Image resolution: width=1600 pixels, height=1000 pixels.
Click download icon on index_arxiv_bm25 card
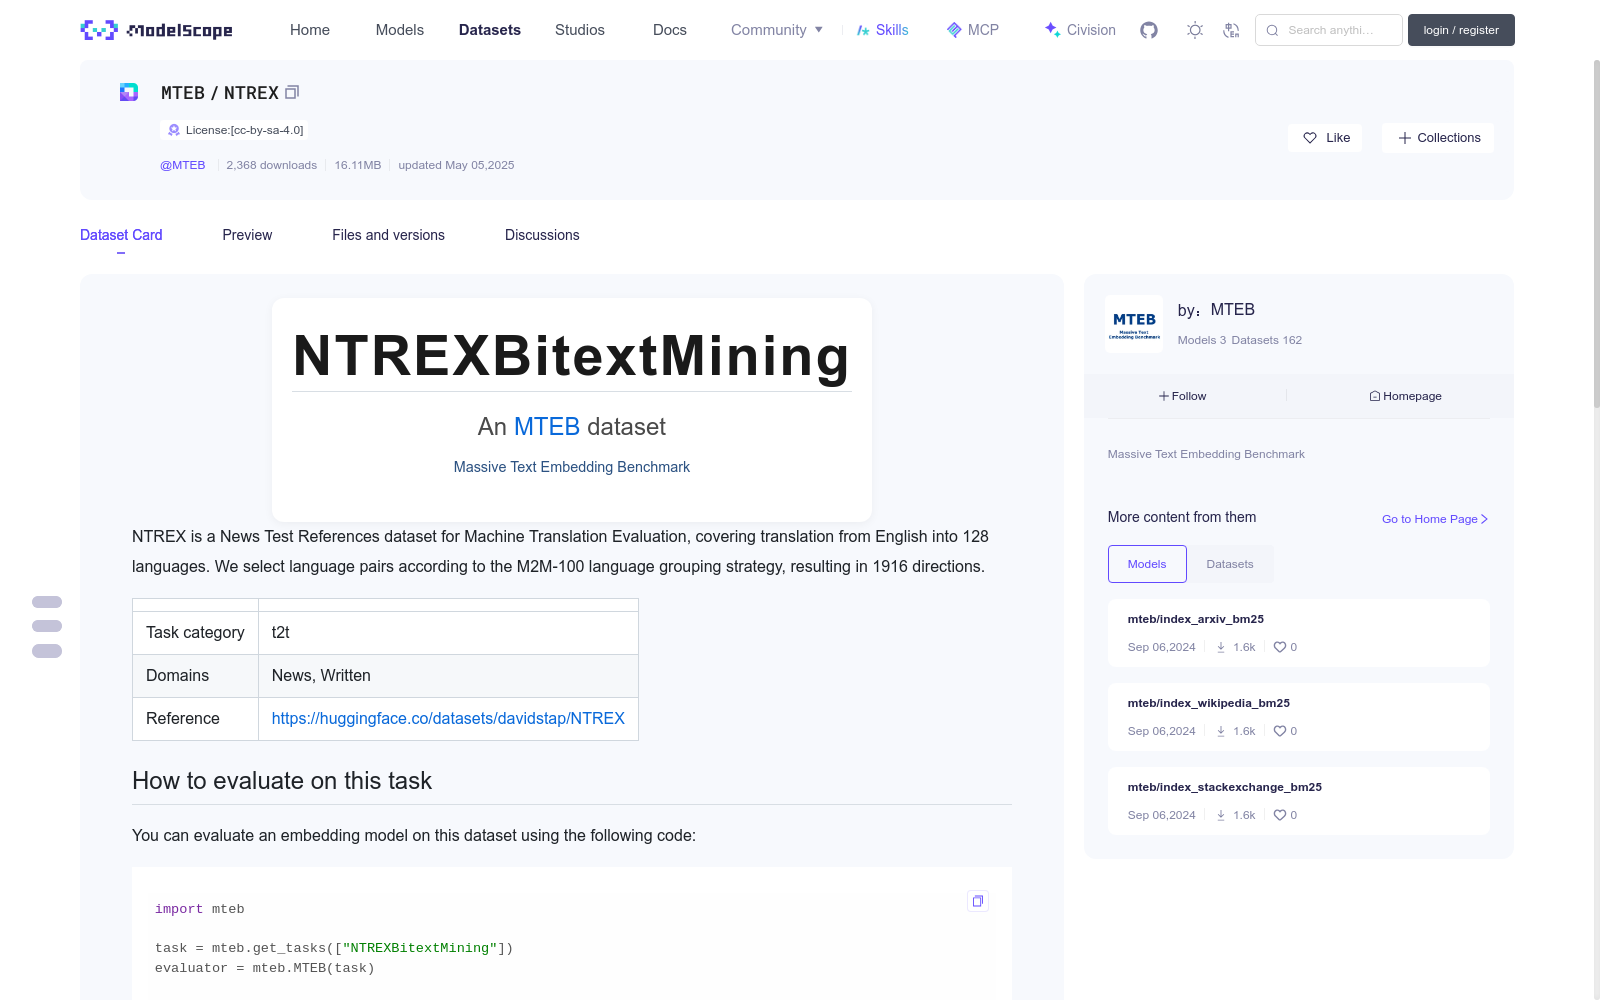[1221, 647]
